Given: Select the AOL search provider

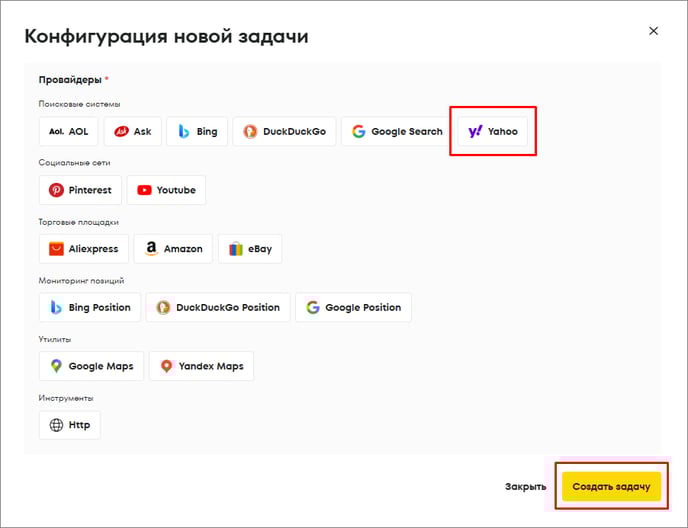Looking at the screenshot, I should tap(68, 131).
